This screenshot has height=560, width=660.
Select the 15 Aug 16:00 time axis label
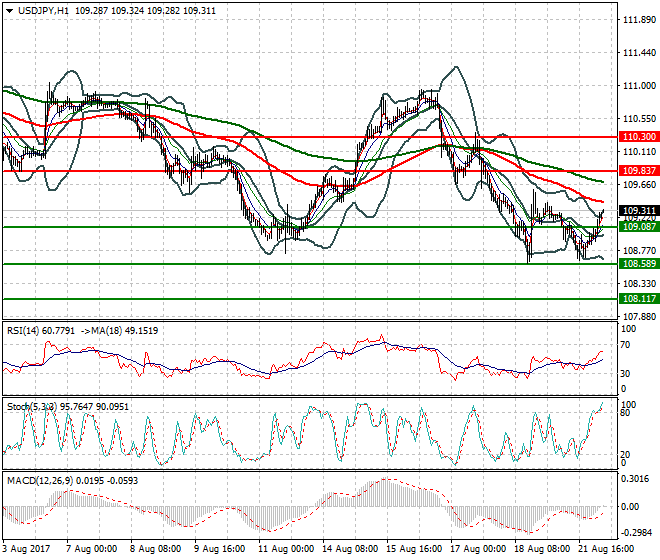pyautogui.click(x=414, y=549)
